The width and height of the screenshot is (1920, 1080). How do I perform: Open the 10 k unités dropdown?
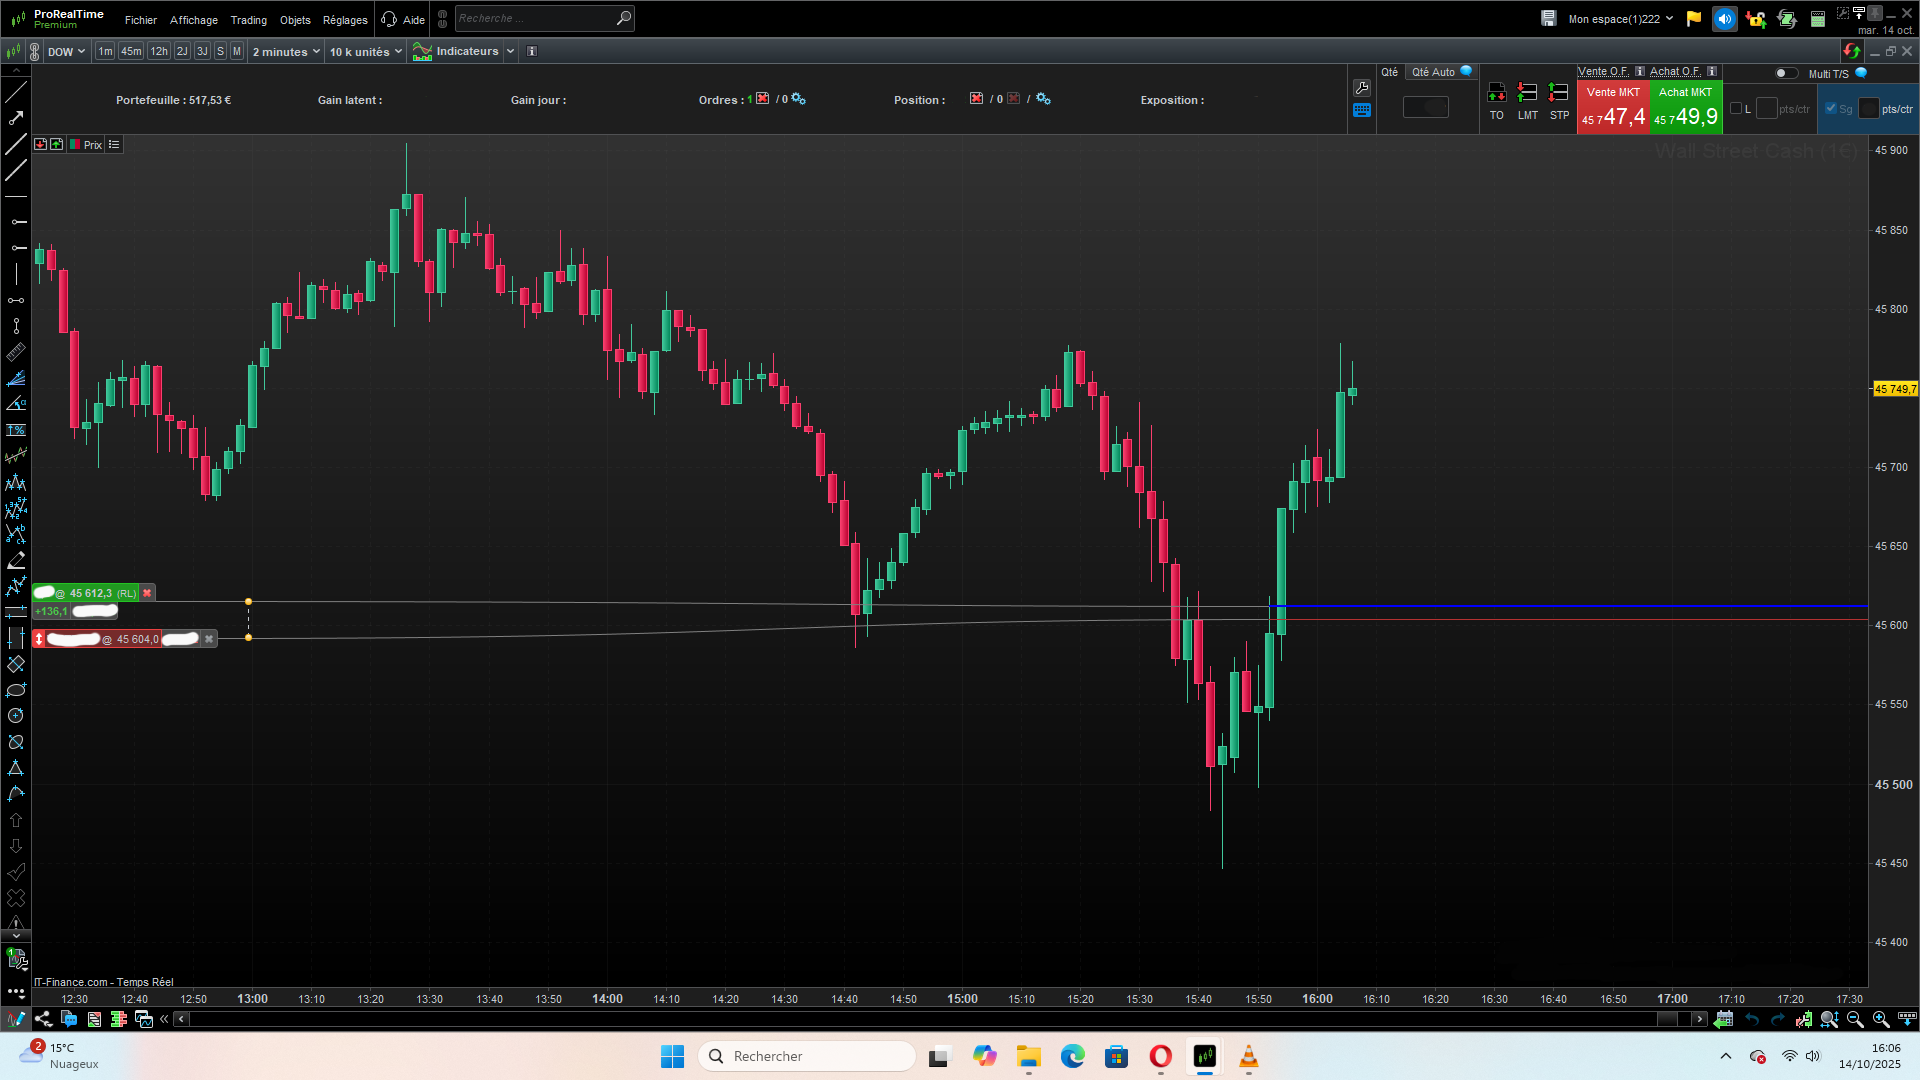[x=365, y=52]
